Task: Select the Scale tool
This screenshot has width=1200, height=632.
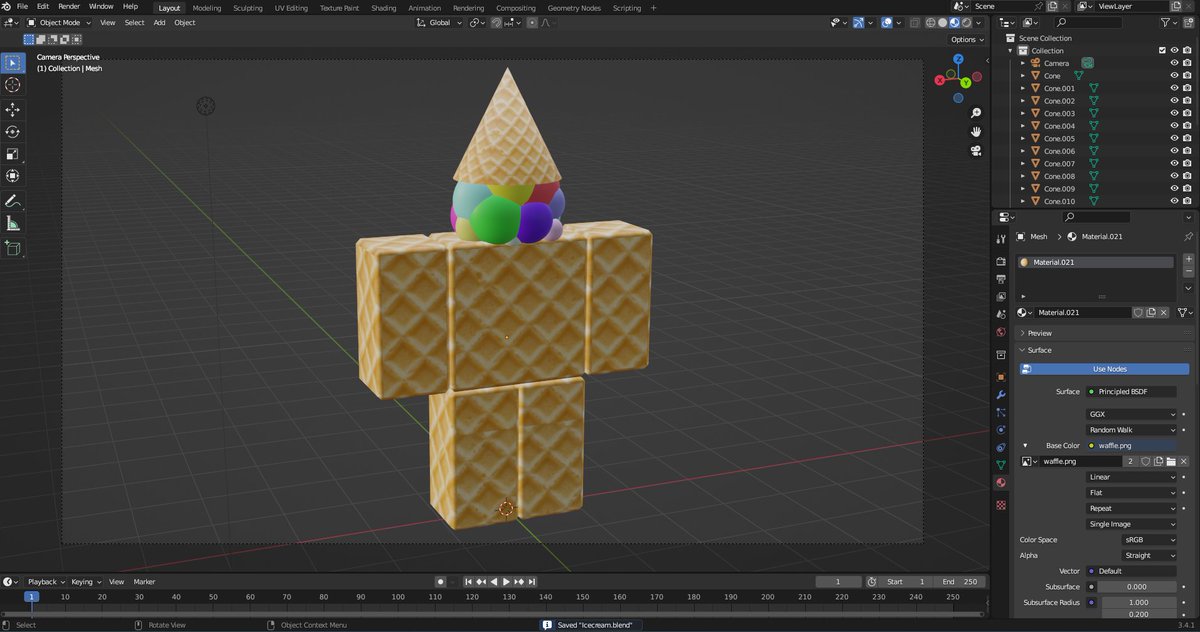Action: click(13, 154)
